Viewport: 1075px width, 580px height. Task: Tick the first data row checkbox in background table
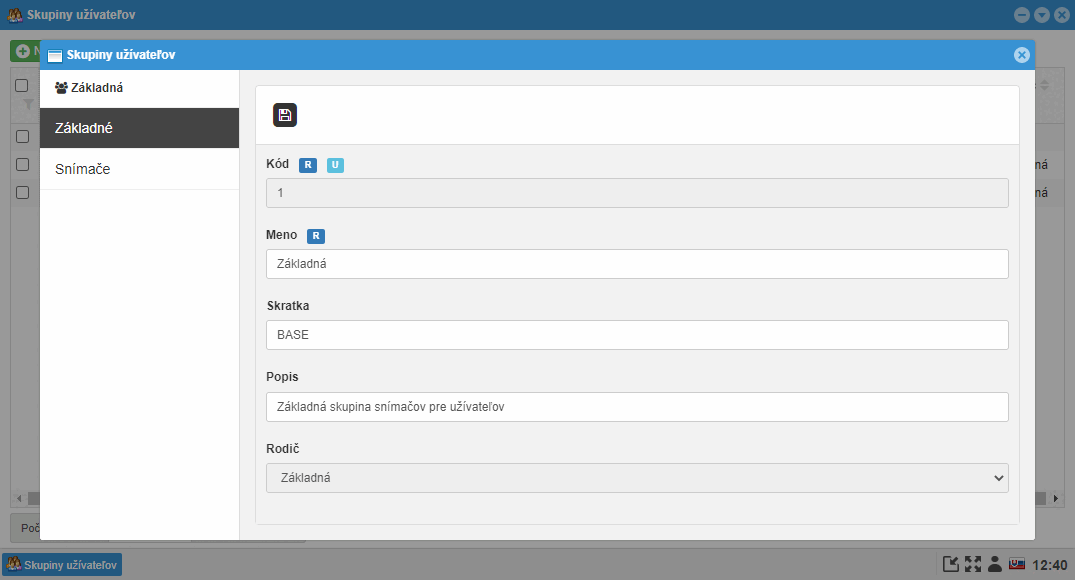(x=23, y=136)
